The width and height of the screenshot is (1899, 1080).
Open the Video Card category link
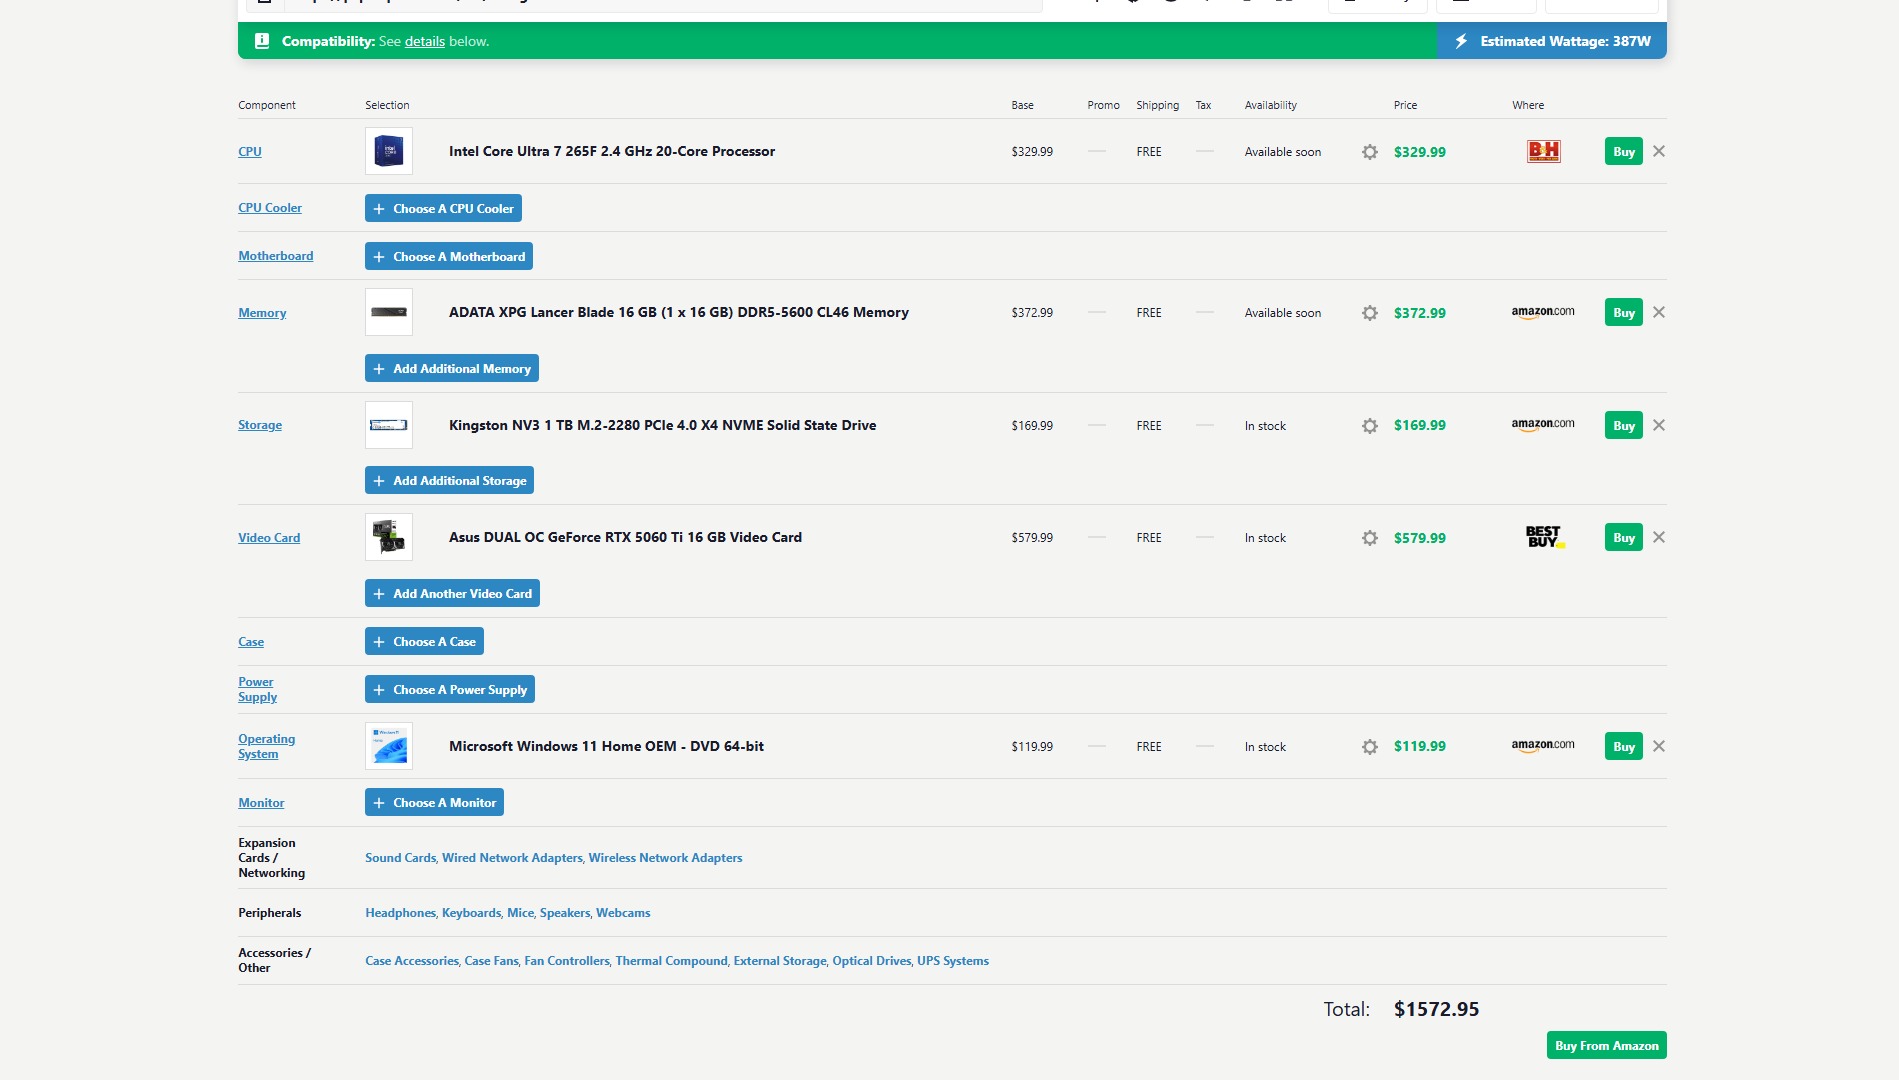(x=269, y=538)
